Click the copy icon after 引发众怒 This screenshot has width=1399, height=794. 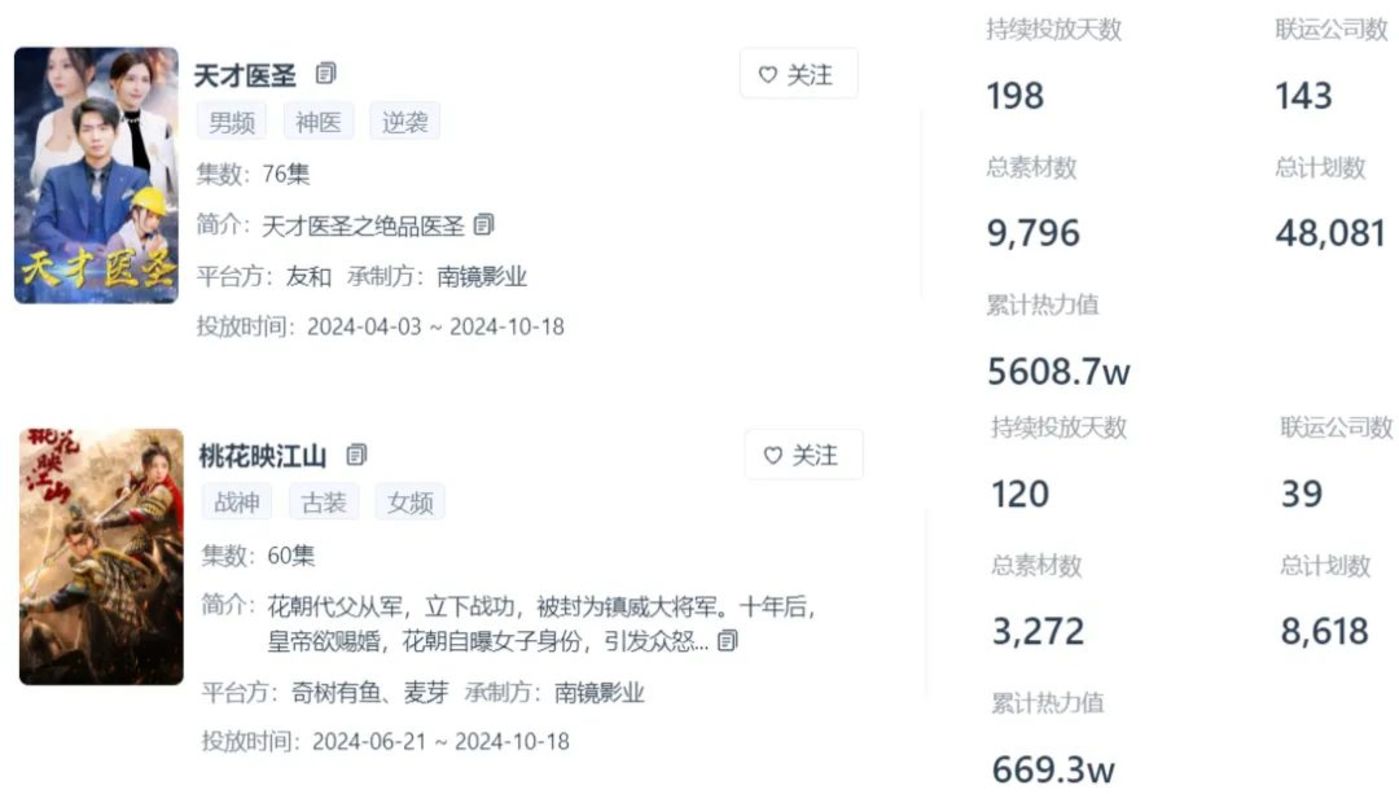(x=728, y=641)
